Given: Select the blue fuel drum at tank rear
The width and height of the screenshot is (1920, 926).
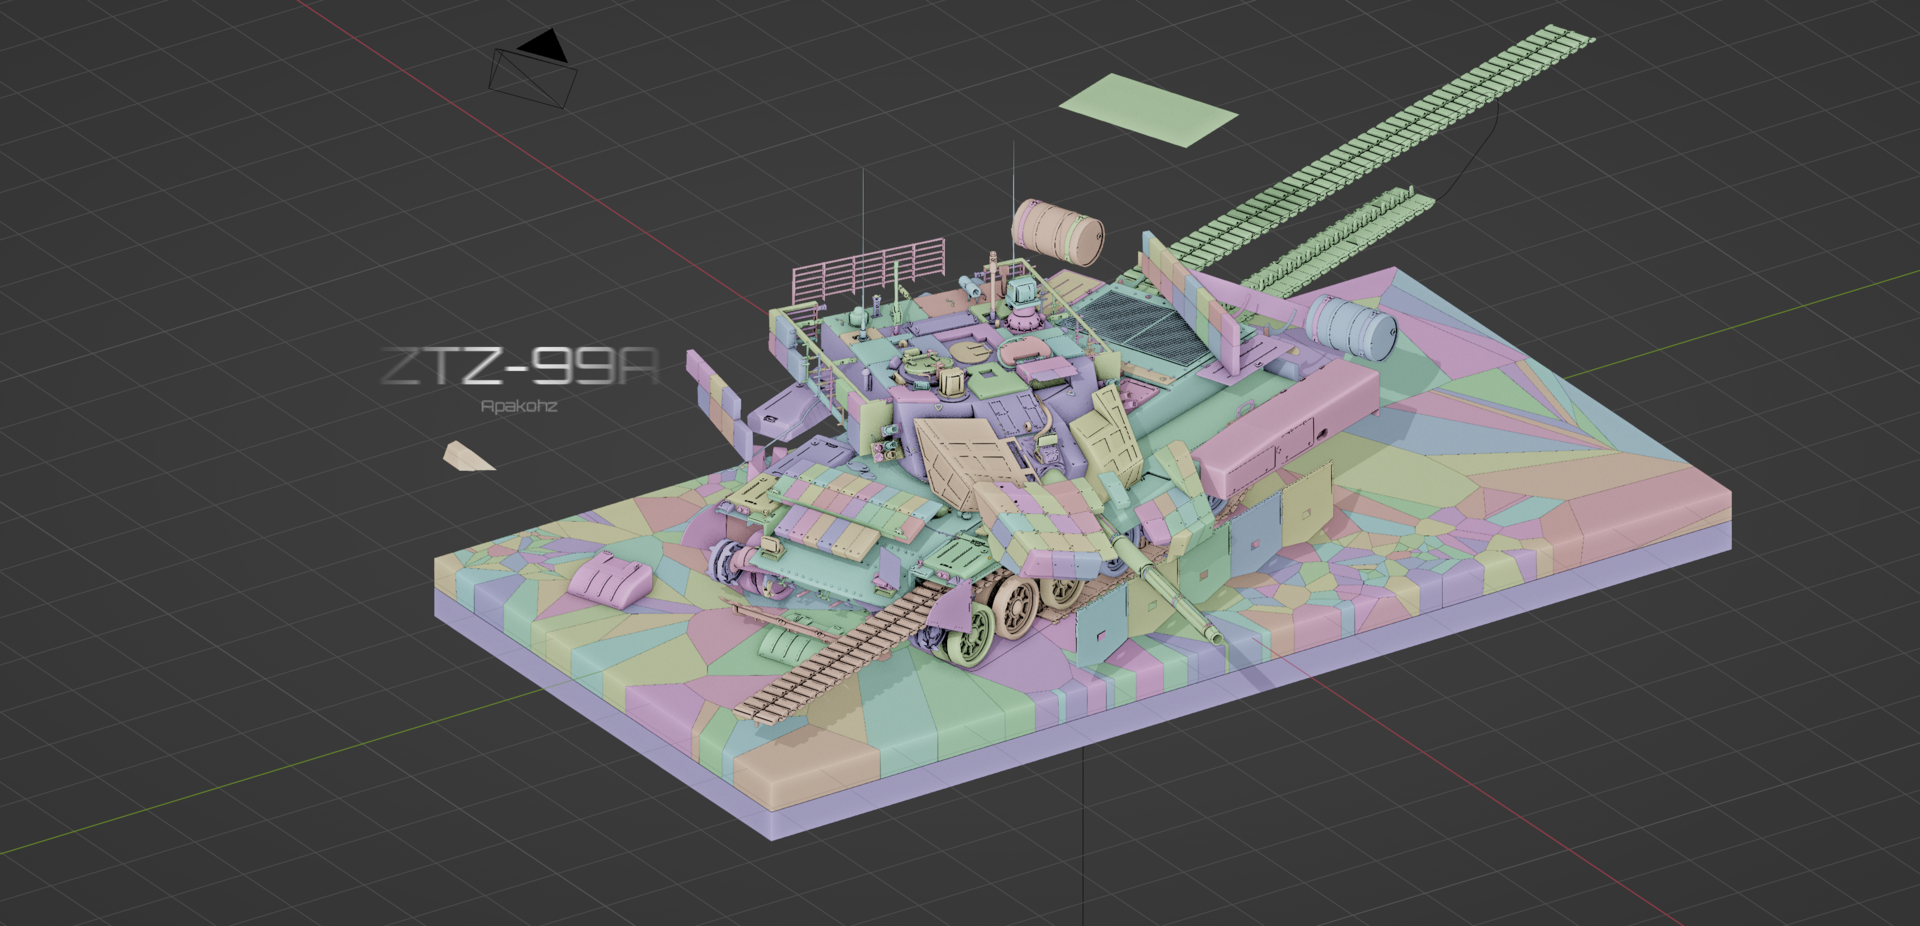Looking at the screenshot, I should [x=1349, y=325].
